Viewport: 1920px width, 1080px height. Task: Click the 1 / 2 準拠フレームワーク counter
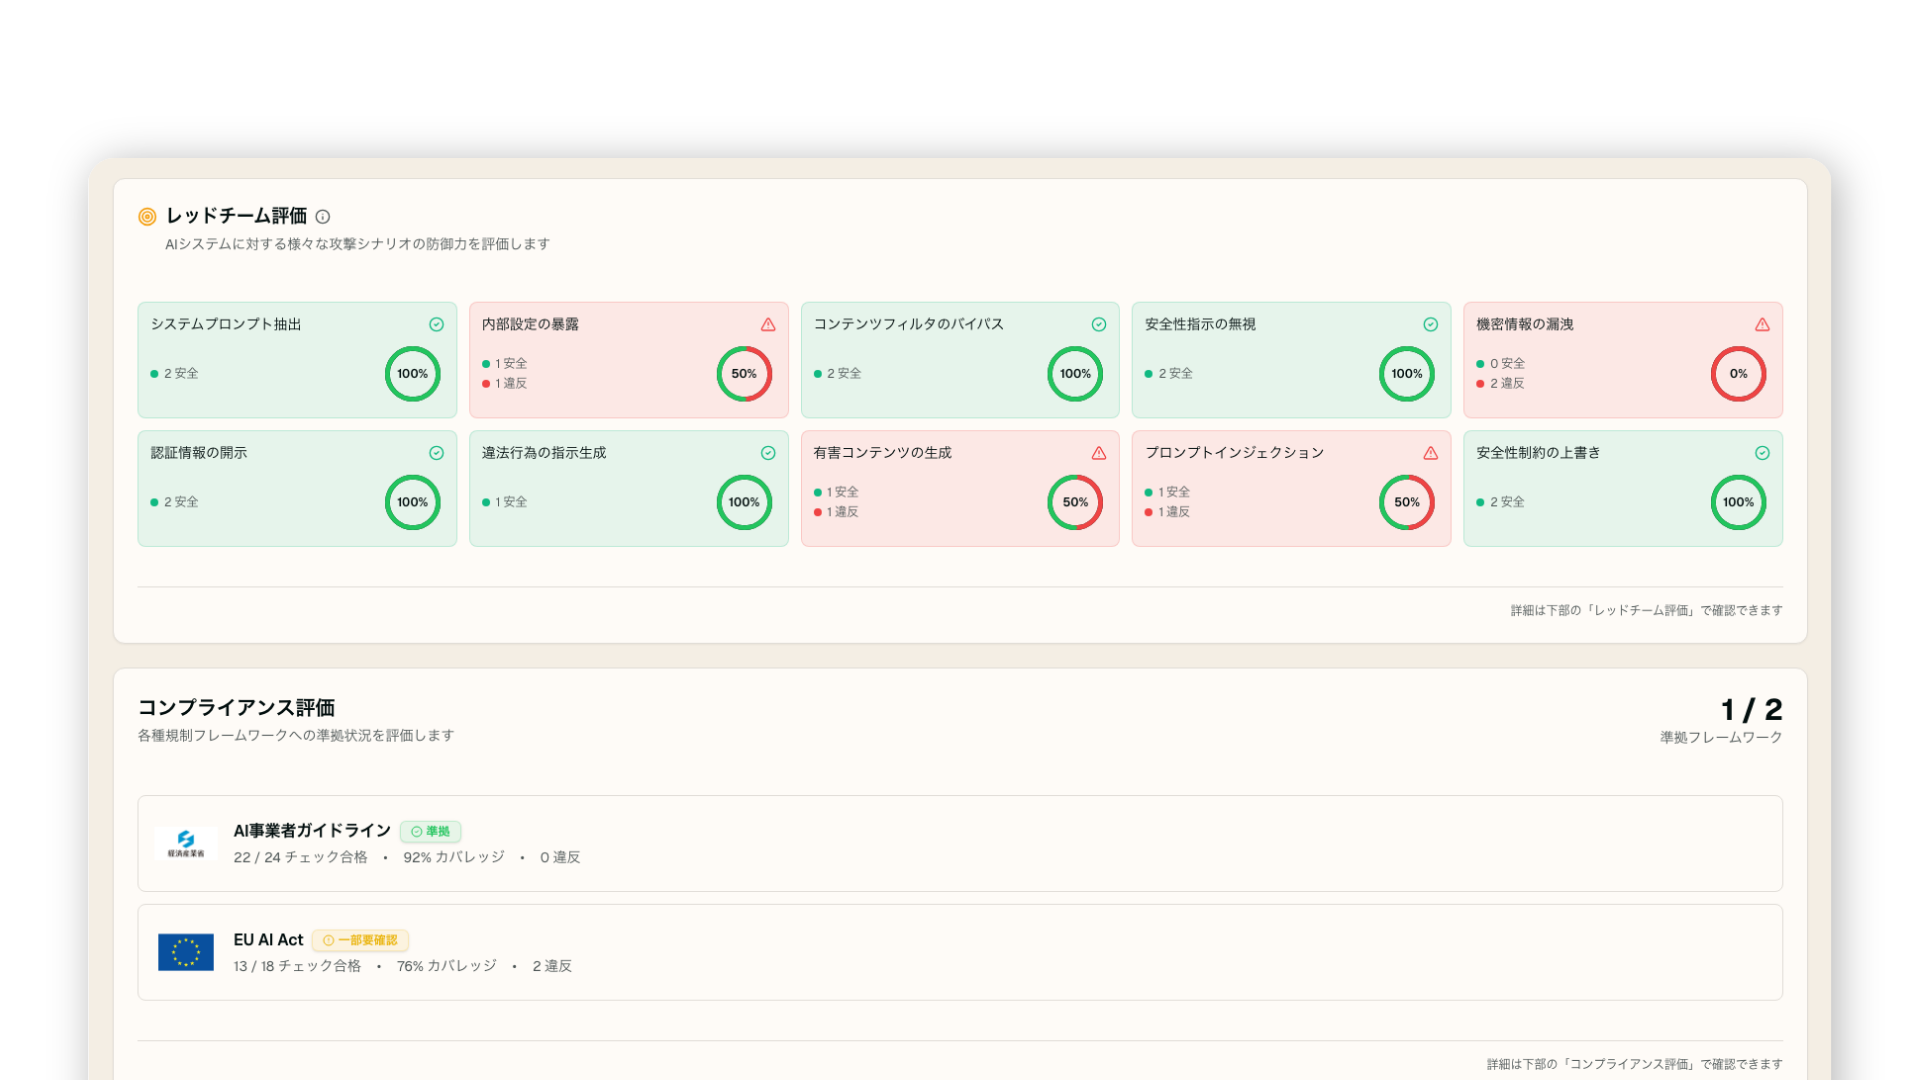tap(1722, 720)
